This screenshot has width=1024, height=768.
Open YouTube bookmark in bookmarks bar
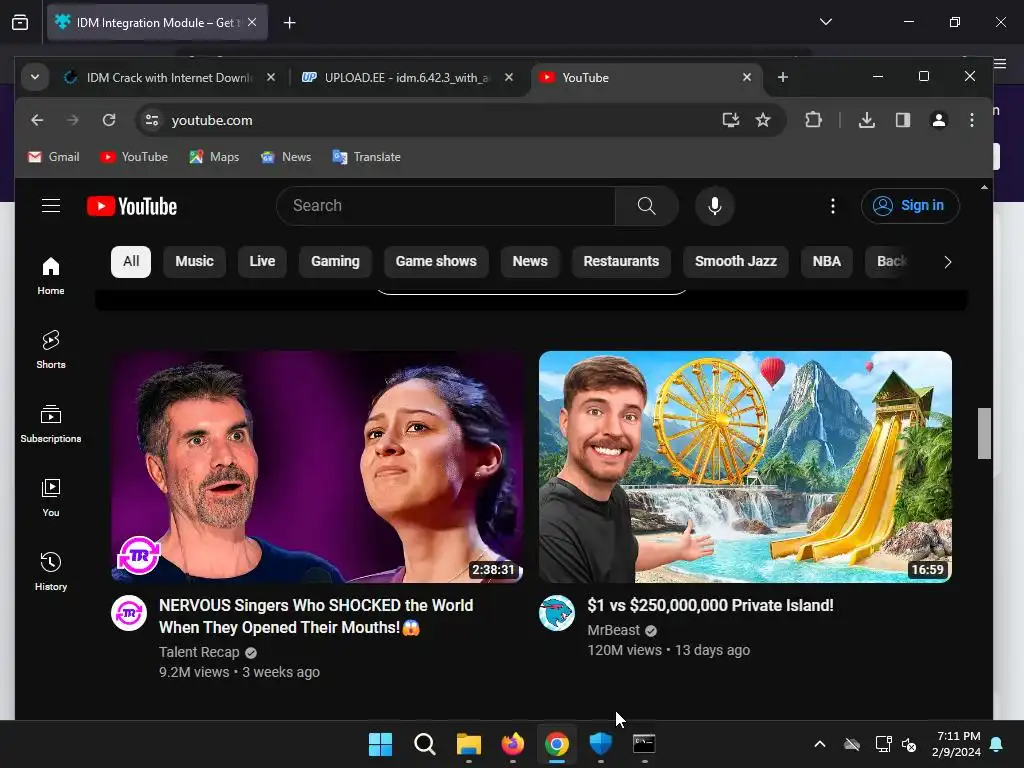click(x=135, y=157)
